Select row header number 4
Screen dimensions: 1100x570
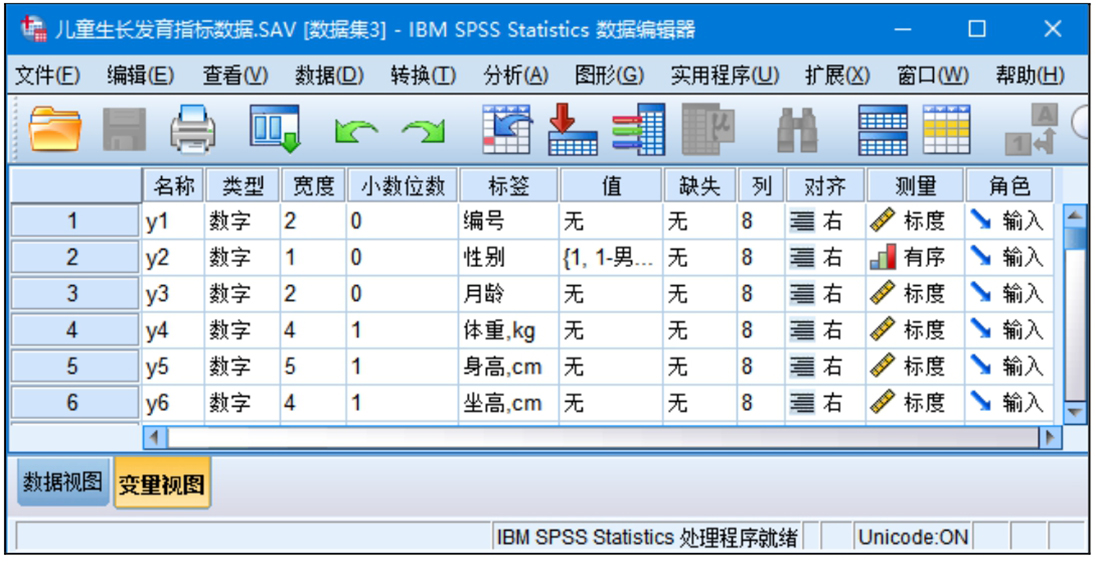click(72, 331)
